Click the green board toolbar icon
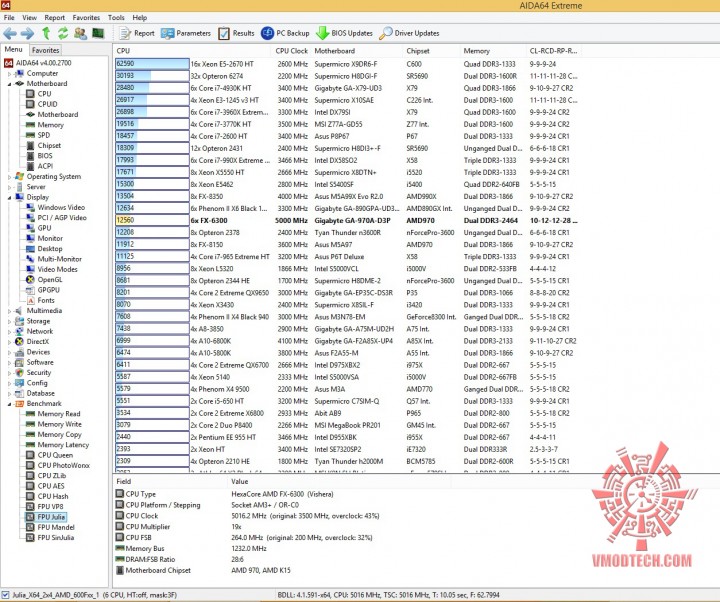Viewport: 720px width, 602px height. [98, 33]
